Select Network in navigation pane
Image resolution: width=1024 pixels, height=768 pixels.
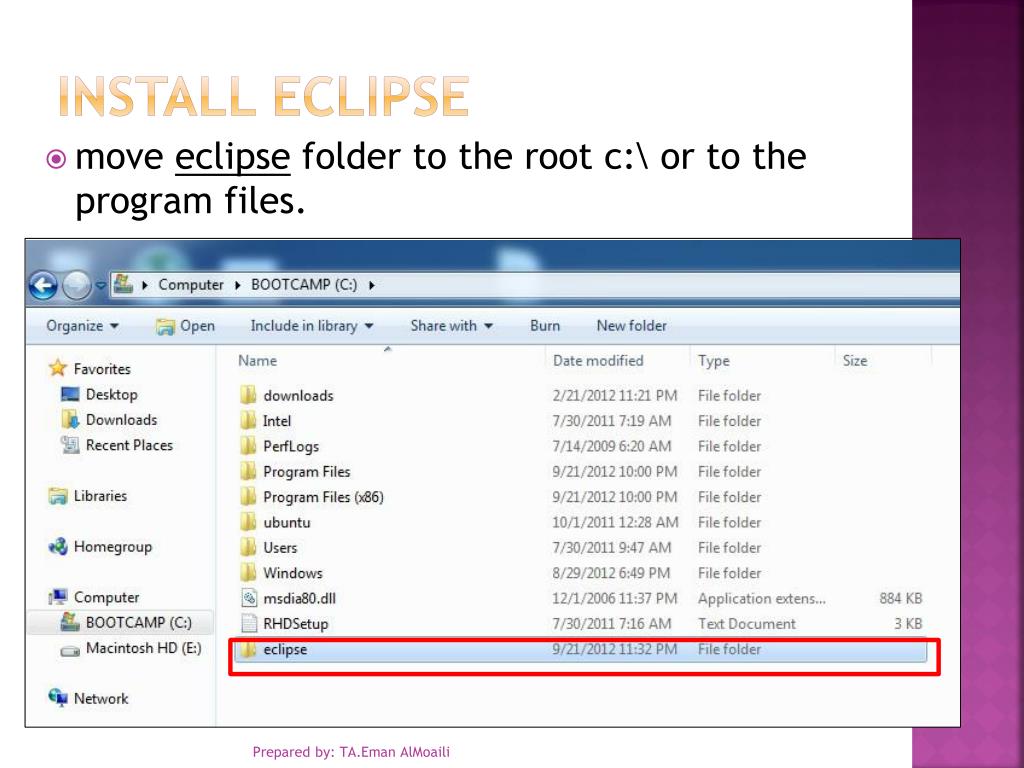(x=101, y=699)
